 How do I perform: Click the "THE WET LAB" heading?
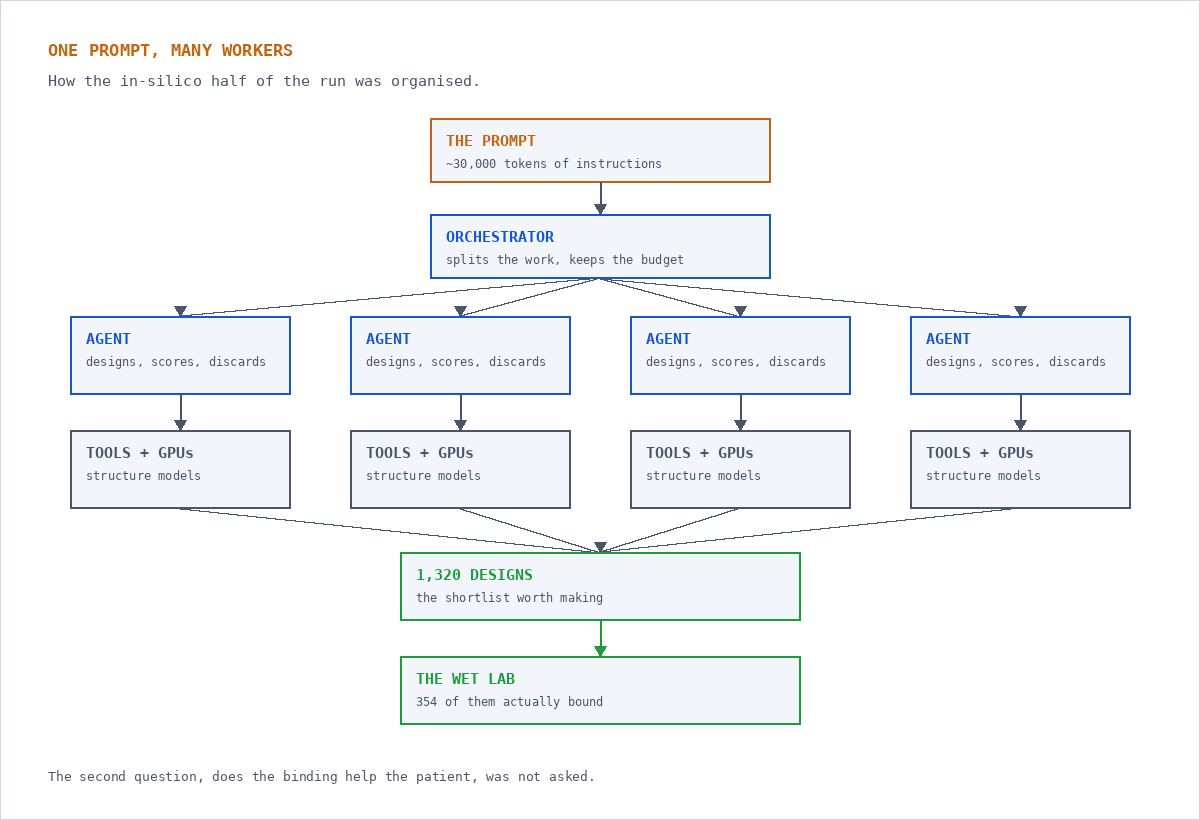(x=465, y=680)
